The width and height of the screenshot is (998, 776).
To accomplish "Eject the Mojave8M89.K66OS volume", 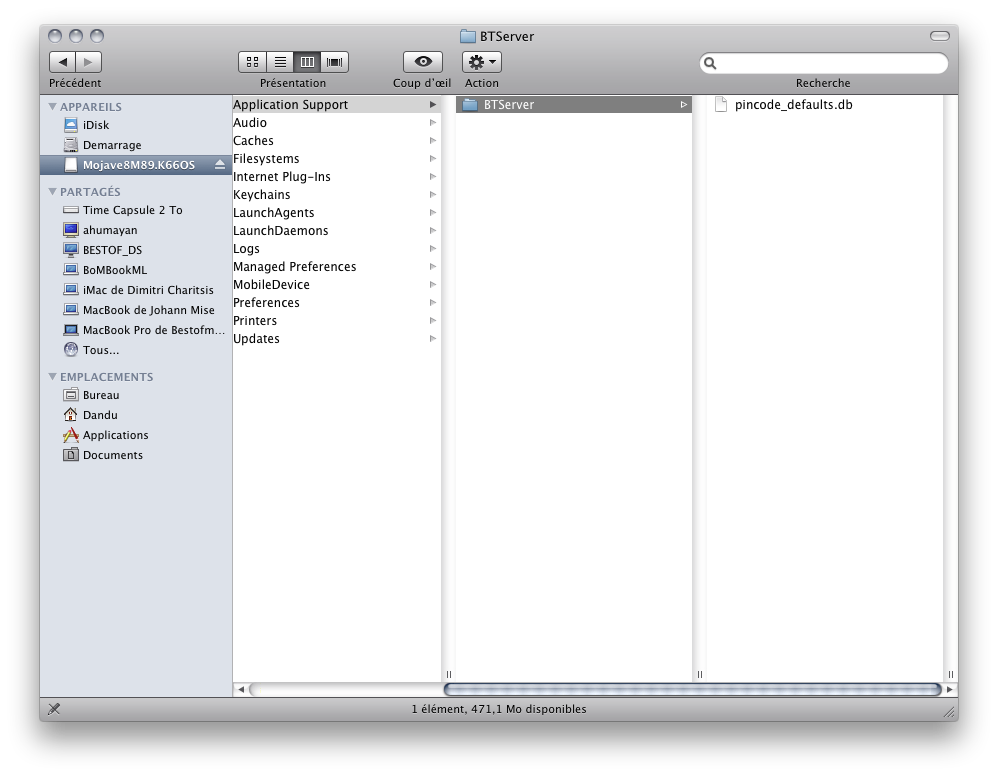I will (x=220, y=165).
